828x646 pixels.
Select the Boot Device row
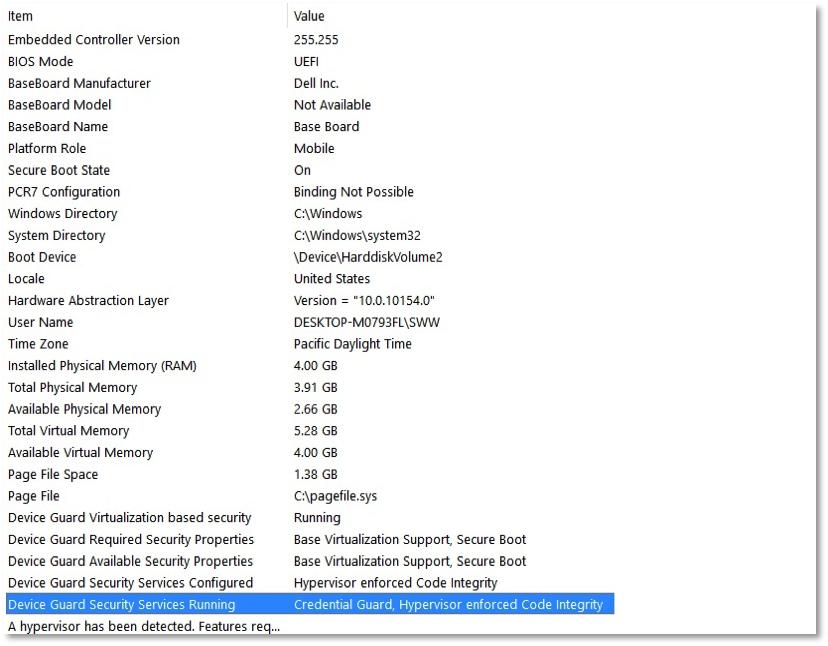[x=42, y=257]
